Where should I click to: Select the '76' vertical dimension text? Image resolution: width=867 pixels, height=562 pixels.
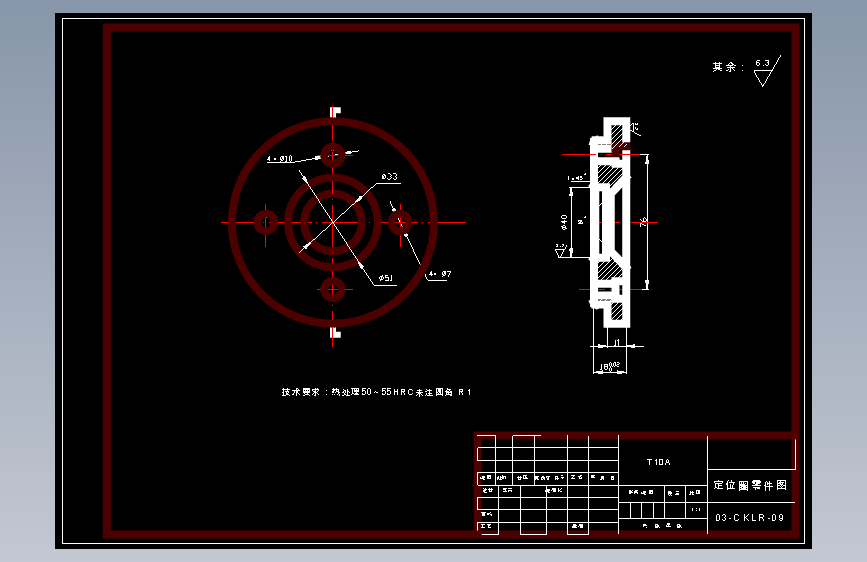pos(643,222)
